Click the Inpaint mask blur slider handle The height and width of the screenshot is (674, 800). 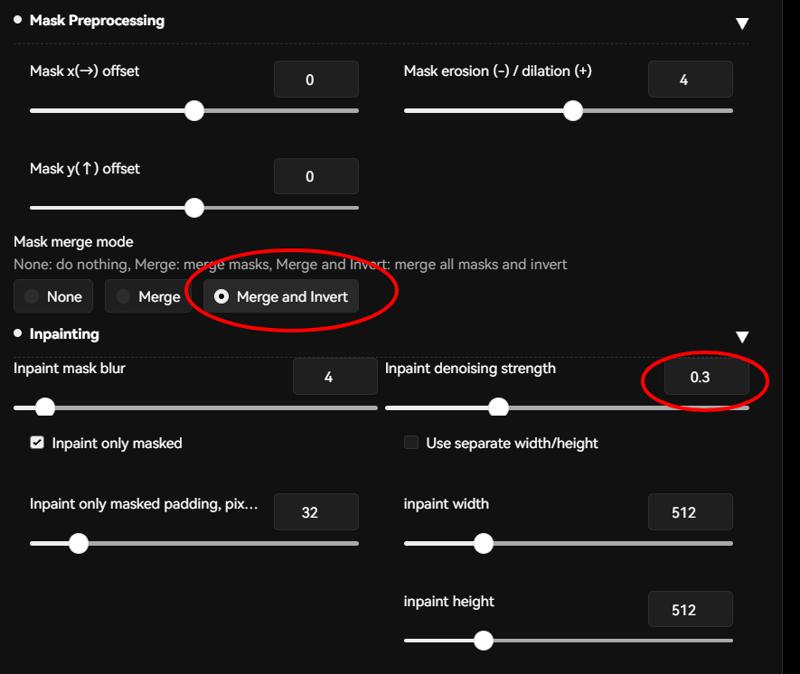(45, 408)
